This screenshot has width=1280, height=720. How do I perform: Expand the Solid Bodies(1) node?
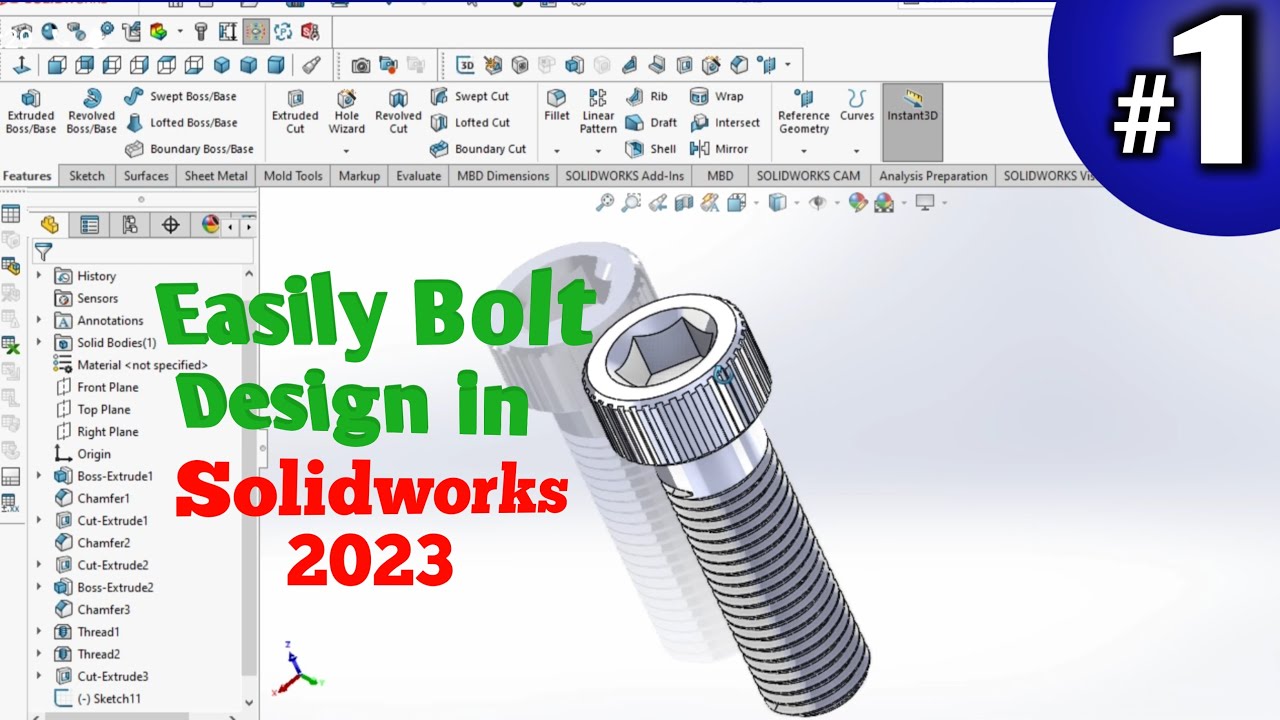pyautogui.click(x=39, y=342)
